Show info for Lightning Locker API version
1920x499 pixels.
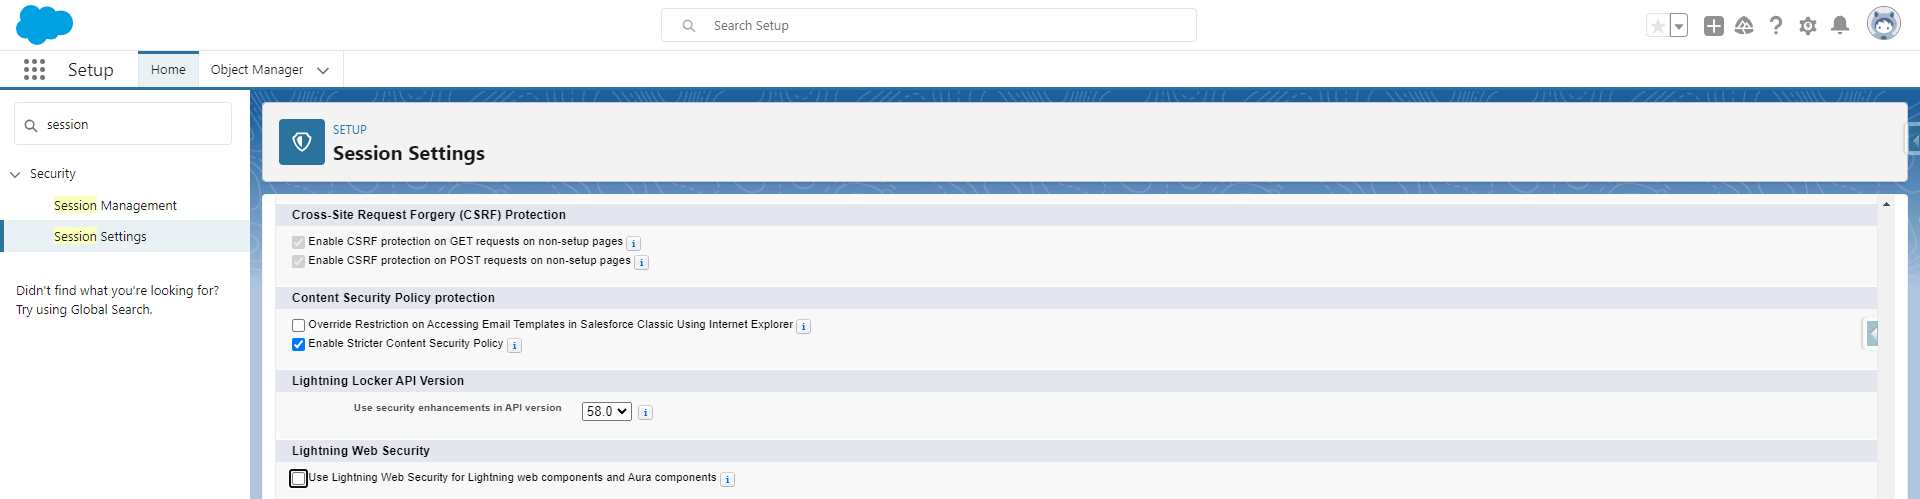point(646,413)
